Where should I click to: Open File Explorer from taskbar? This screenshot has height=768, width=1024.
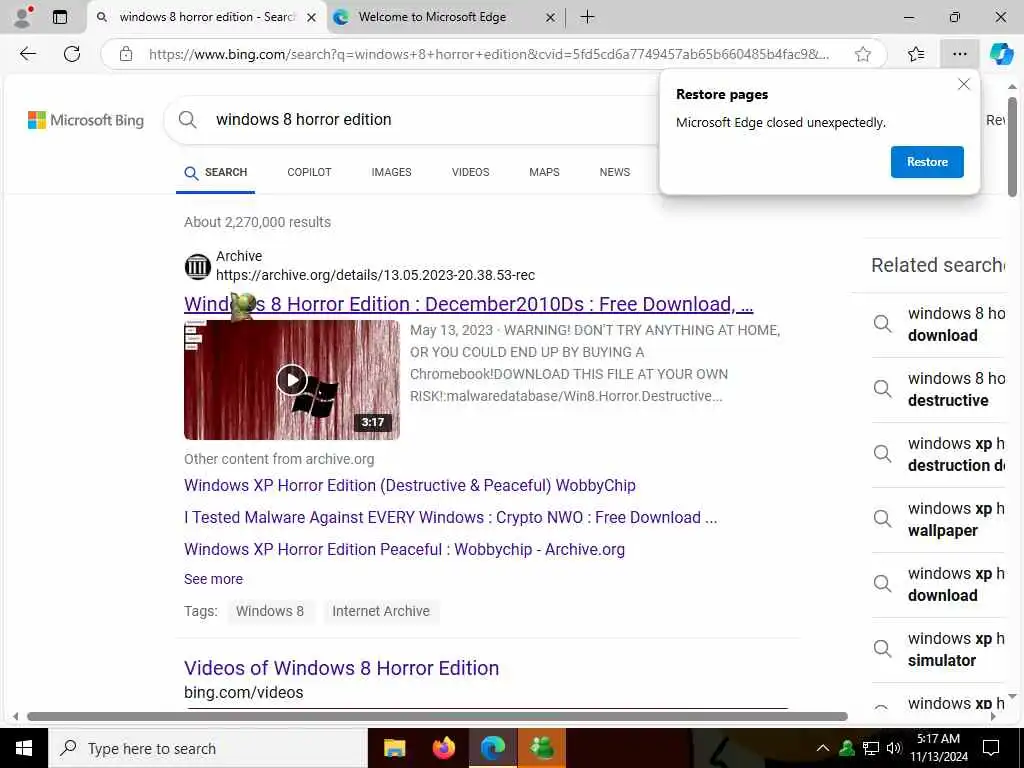pyautogui.click(x=394, y=748)
